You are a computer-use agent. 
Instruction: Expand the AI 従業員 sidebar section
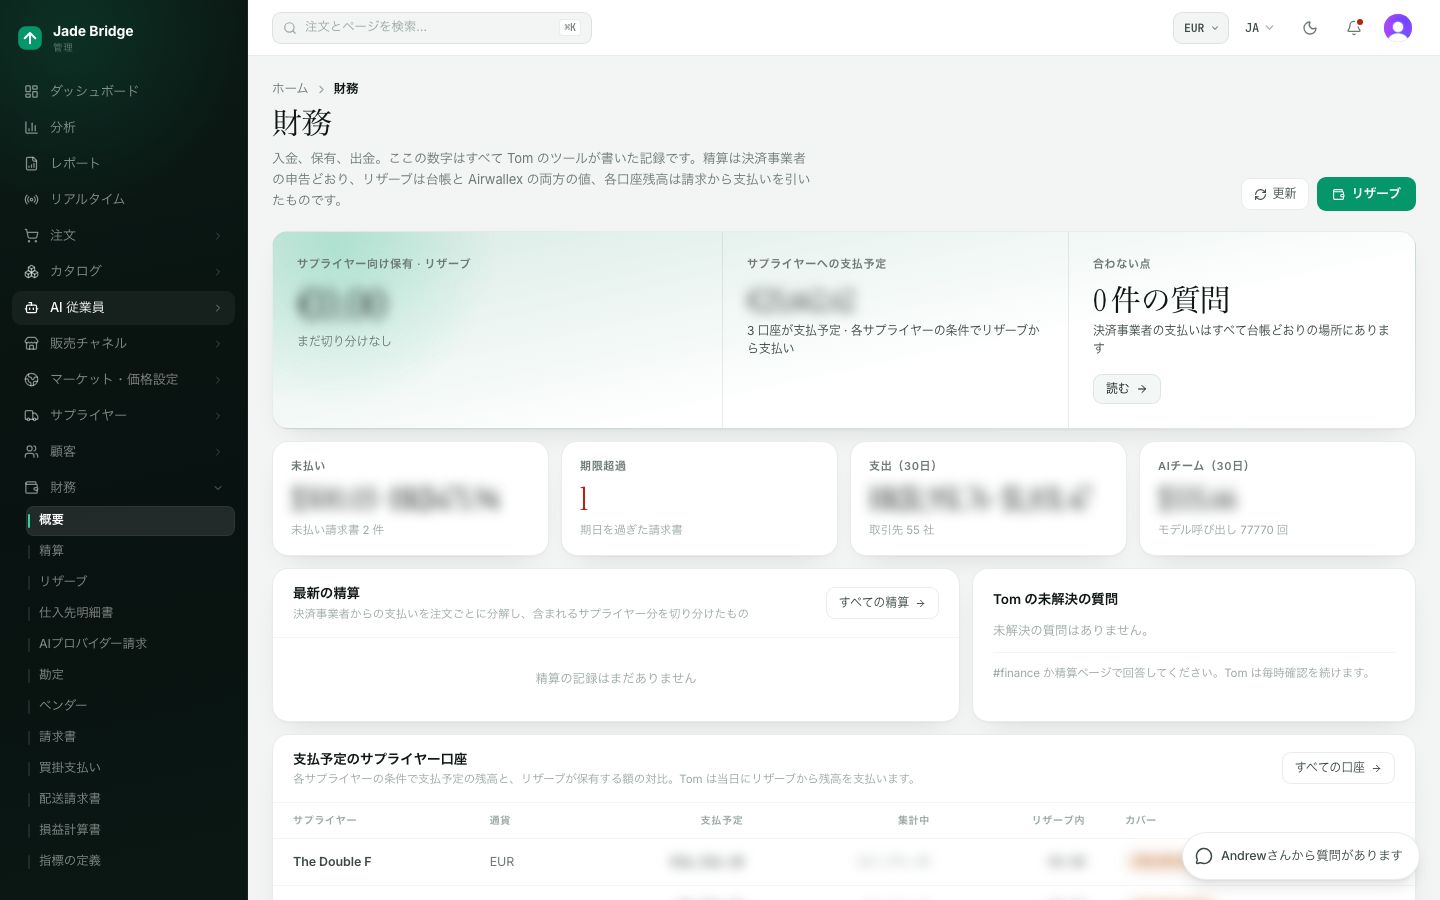(x=123, y=307)
